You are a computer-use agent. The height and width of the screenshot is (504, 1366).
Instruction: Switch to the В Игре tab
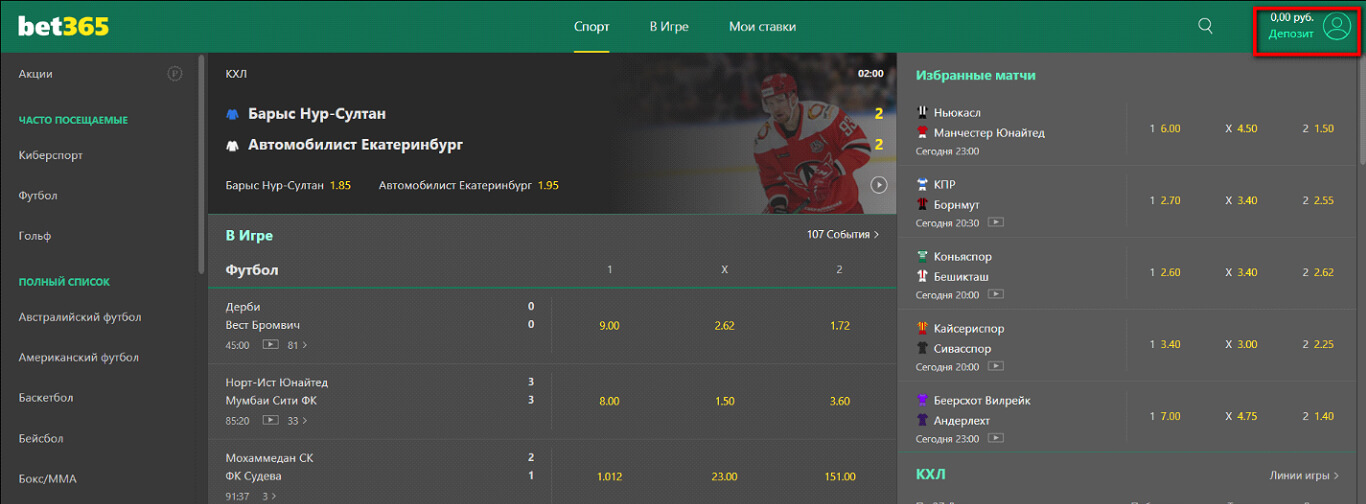click(x=669, y=27)
